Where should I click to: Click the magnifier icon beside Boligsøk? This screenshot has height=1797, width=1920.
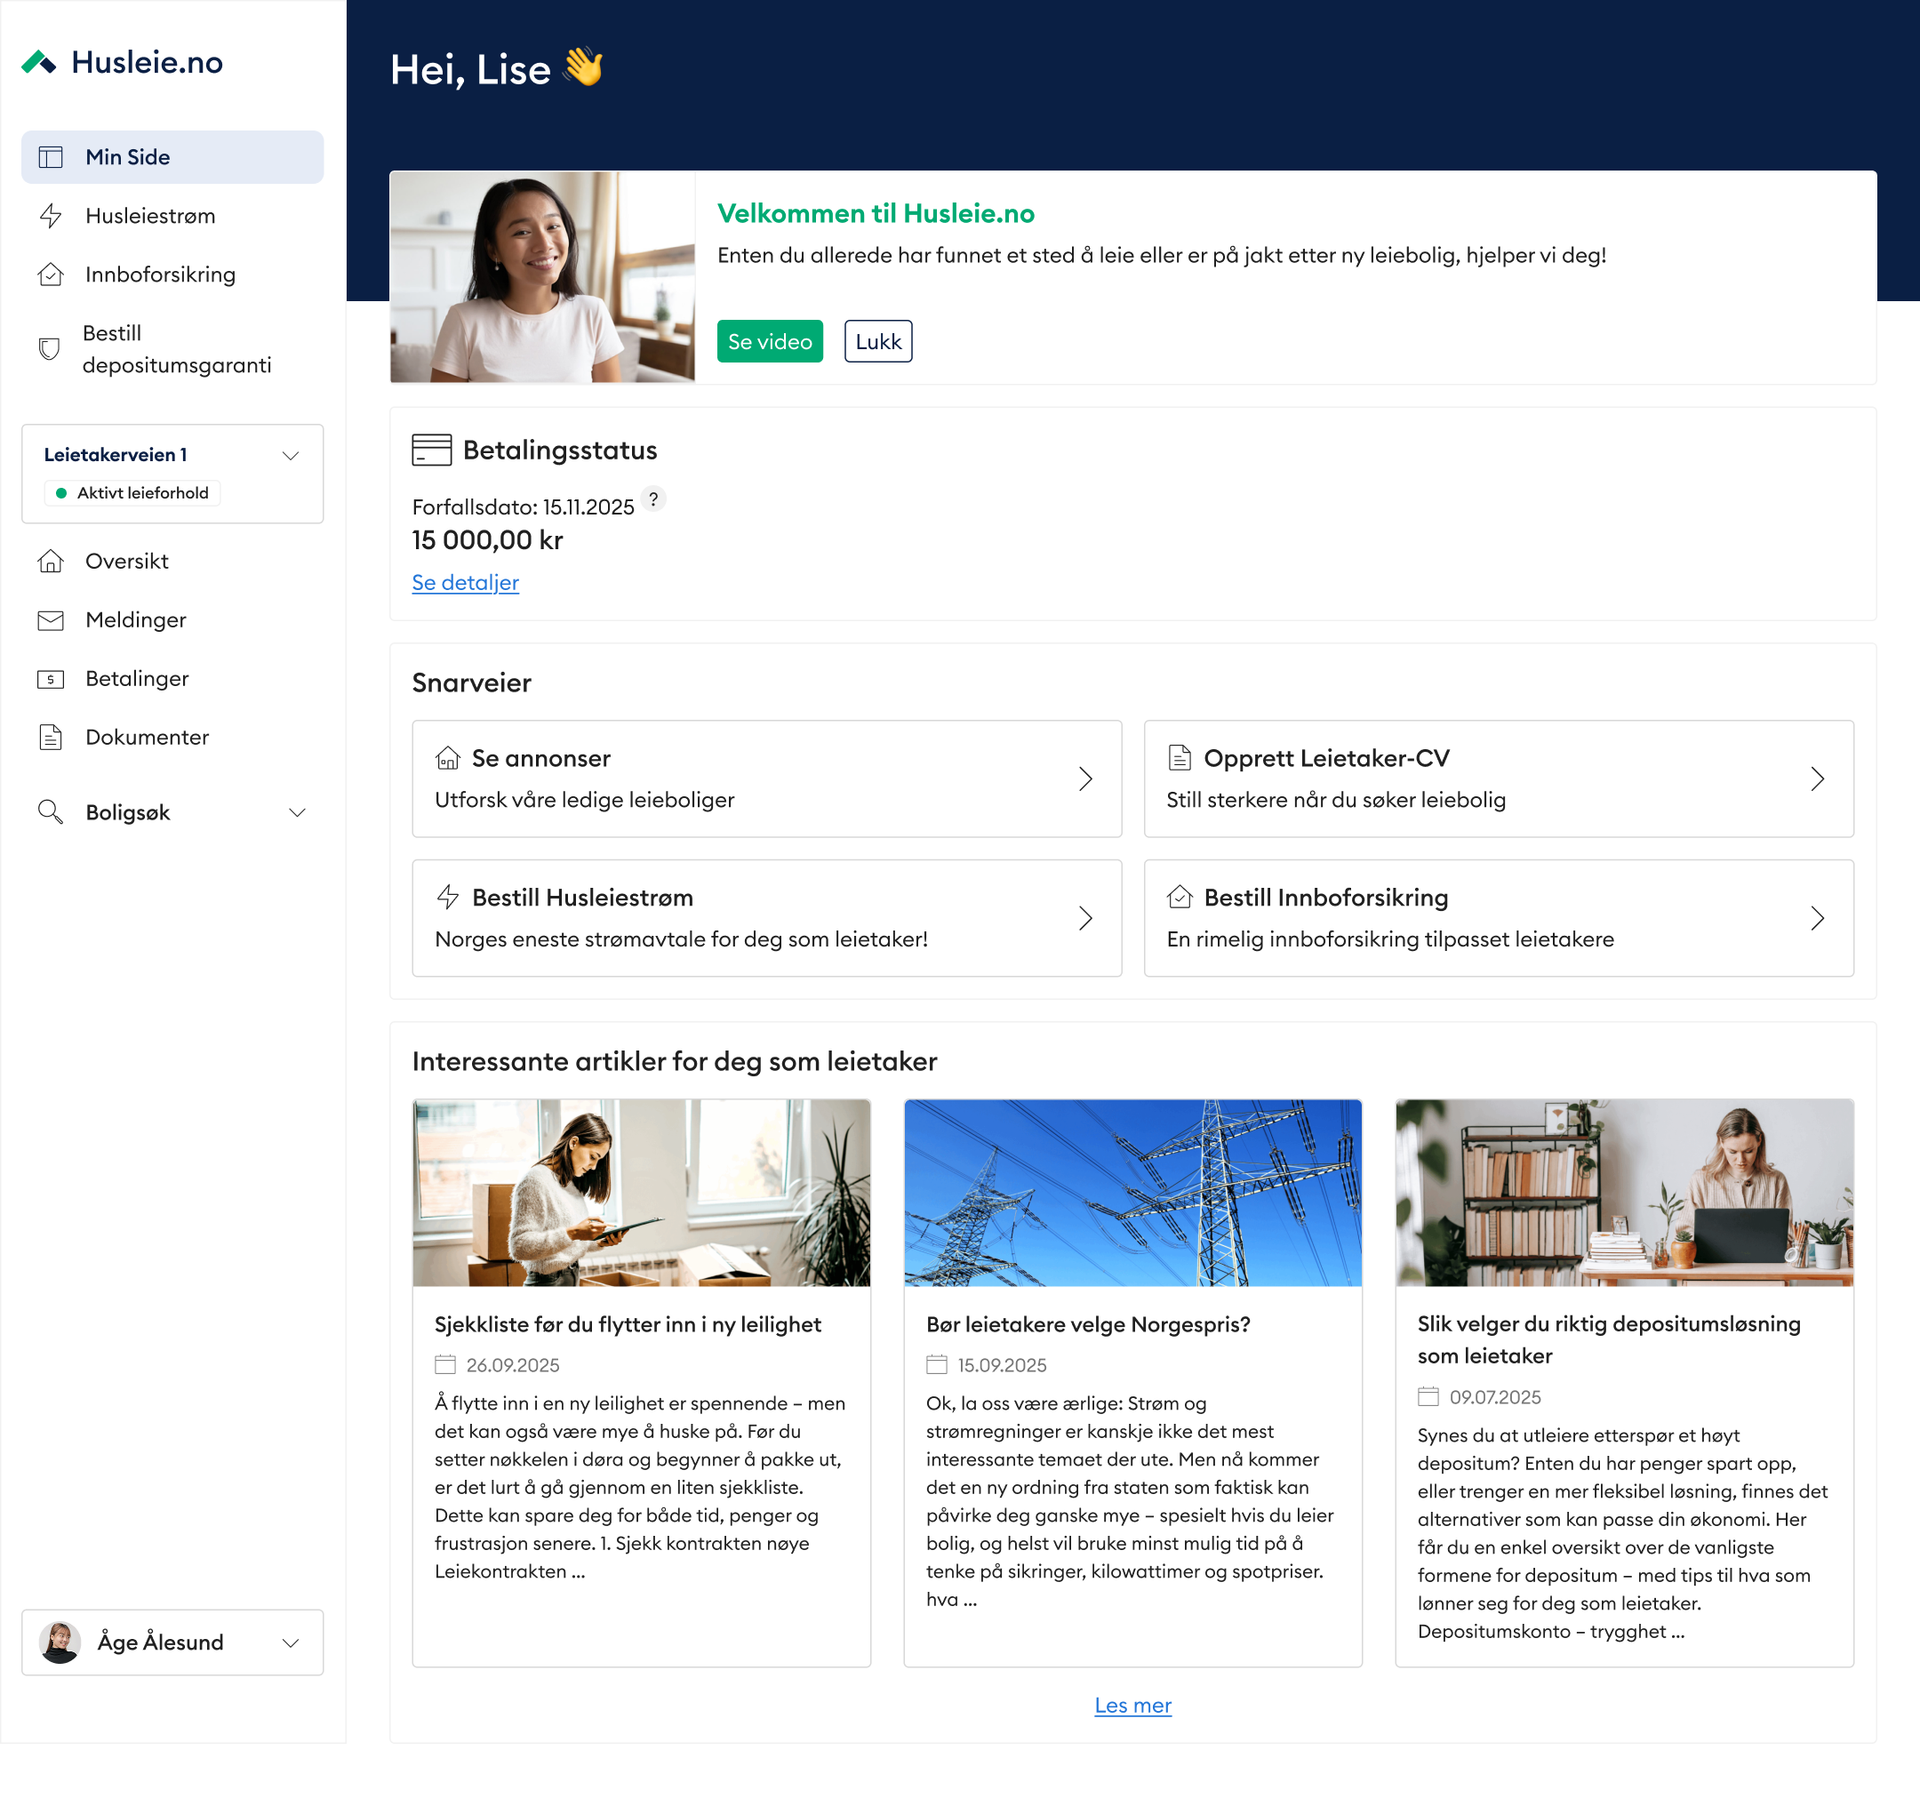tap(50, 812)
